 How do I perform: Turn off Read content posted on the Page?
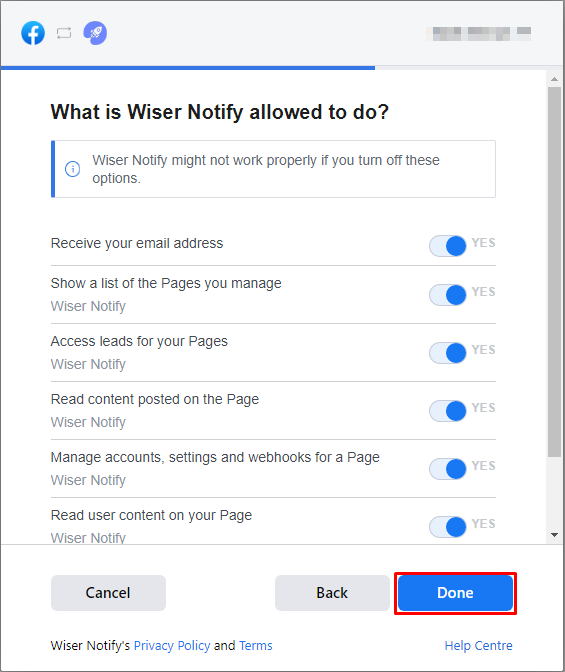[448, 411]
